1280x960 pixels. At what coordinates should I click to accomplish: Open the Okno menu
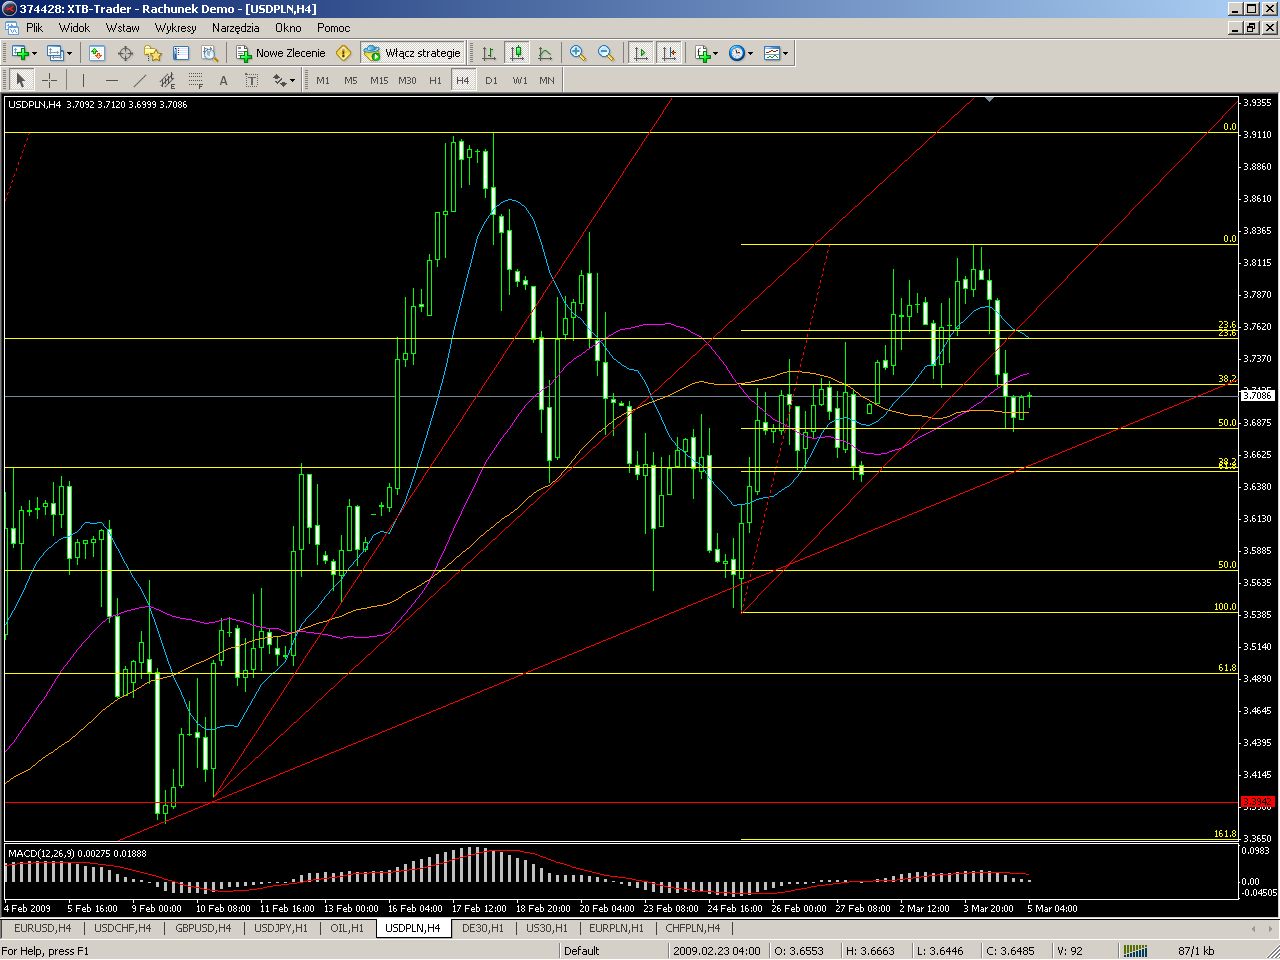pos(288,28)
